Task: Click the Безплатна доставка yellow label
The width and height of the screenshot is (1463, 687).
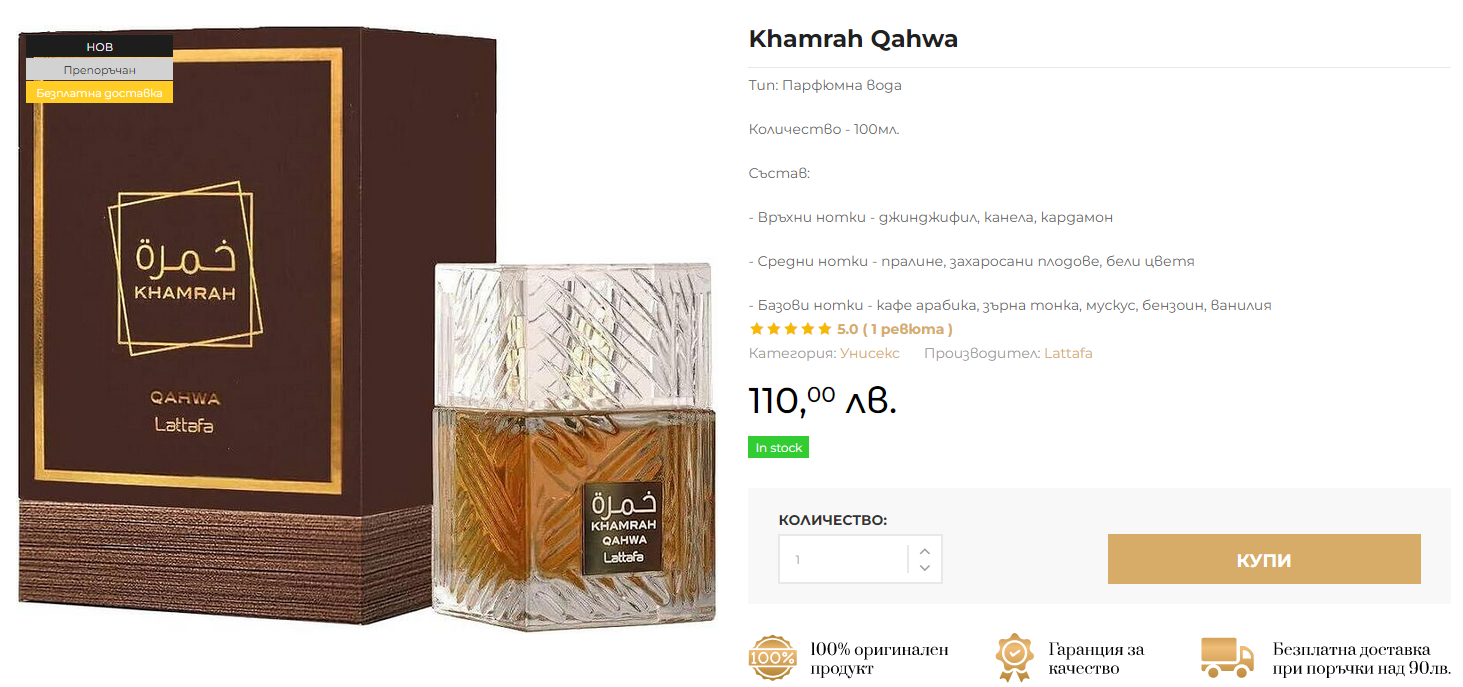Action: click(x=100, y=93)
